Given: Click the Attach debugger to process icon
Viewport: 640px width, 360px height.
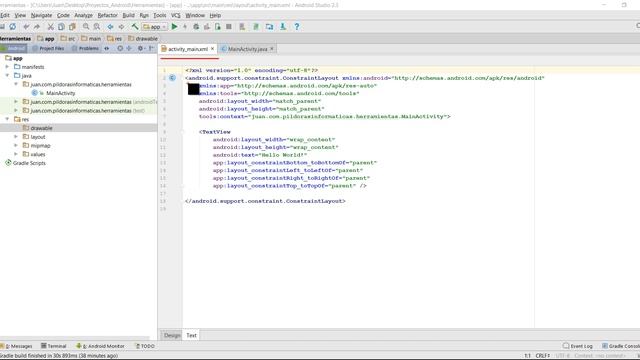Looking at the screenshot, I should pos(218,27).
